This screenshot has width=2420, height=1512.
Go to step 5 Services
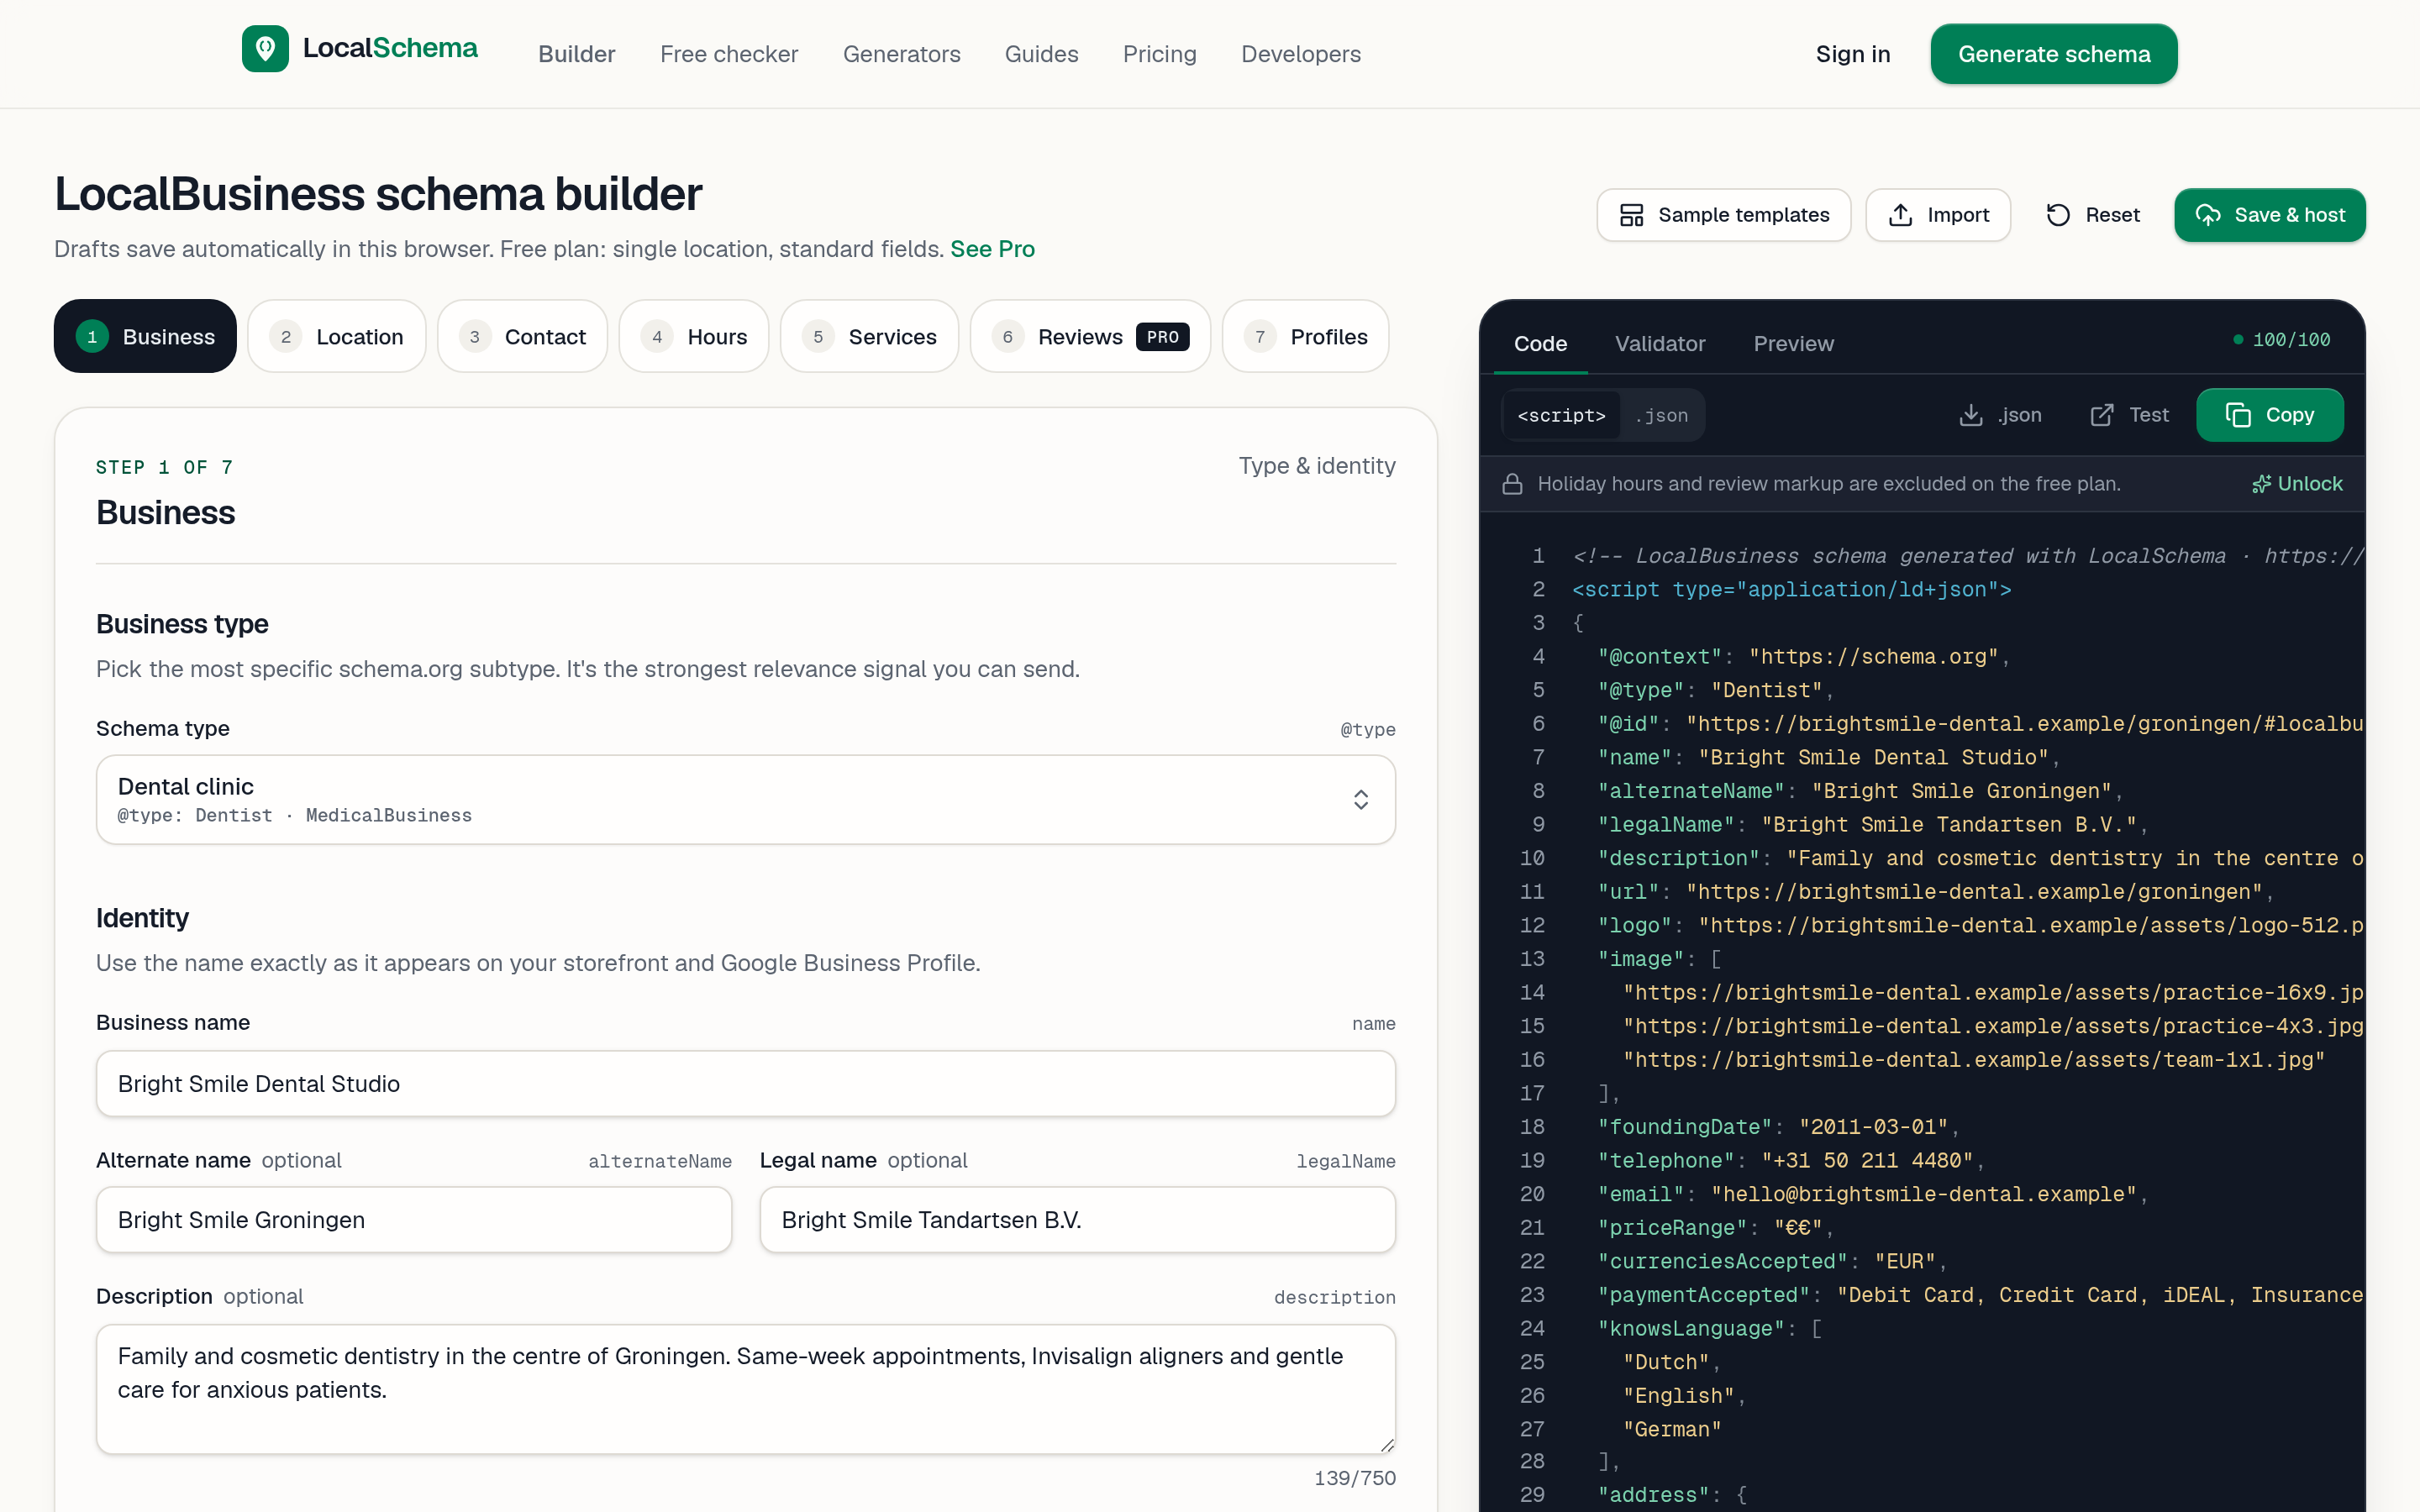(x=869, y=337)
